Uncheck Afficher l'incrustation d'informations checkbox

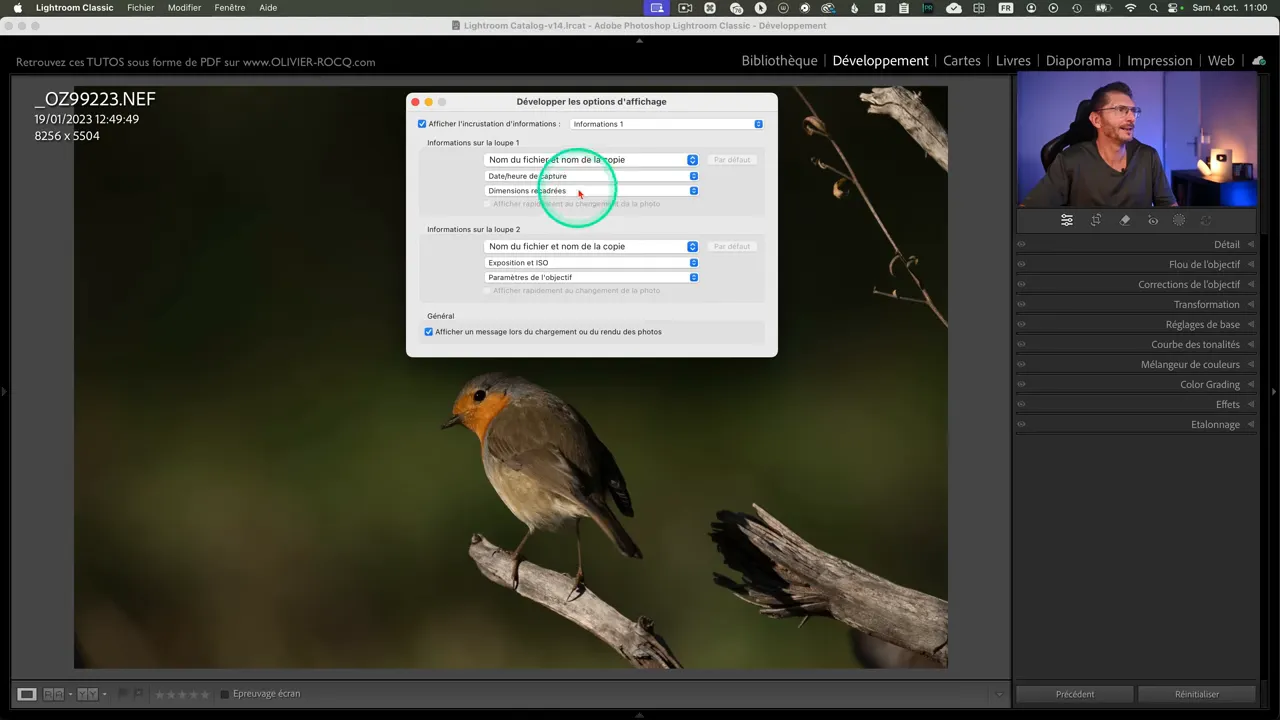[422, 124]
